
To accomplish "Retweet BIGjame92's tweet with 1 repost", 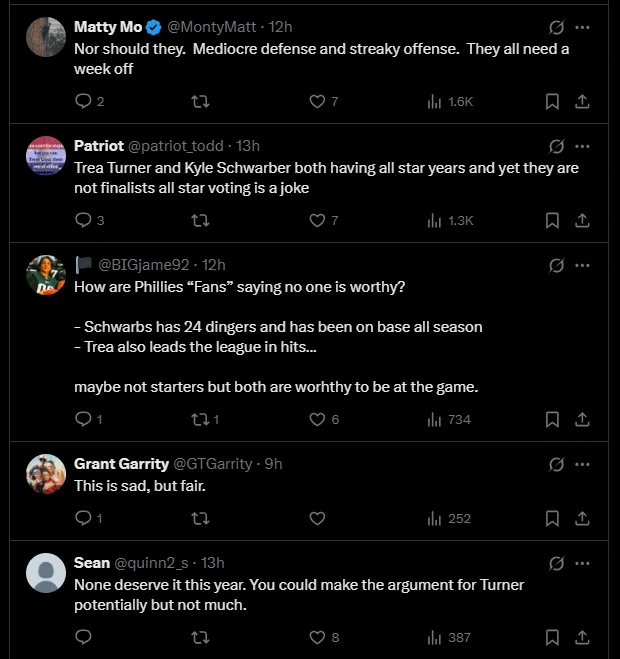I will pyautogui.click(x=201, y=419).
